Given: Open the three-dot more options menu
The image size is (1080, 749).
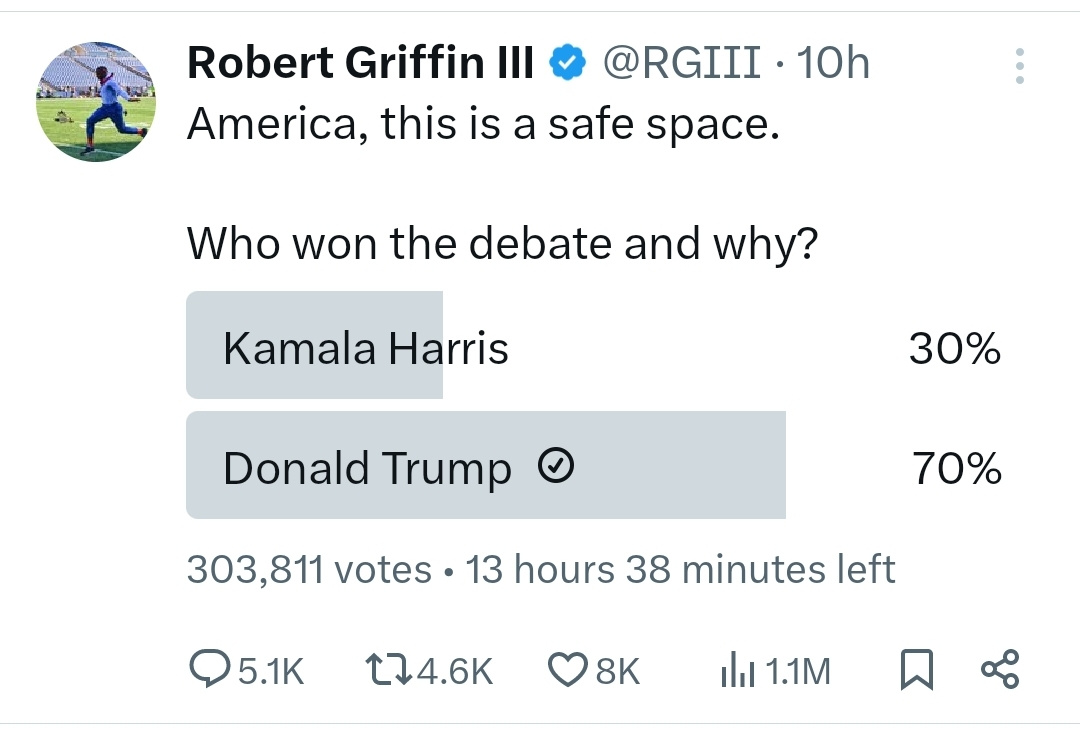Looking at the screenshot, I should click(x=1019, y=65).
